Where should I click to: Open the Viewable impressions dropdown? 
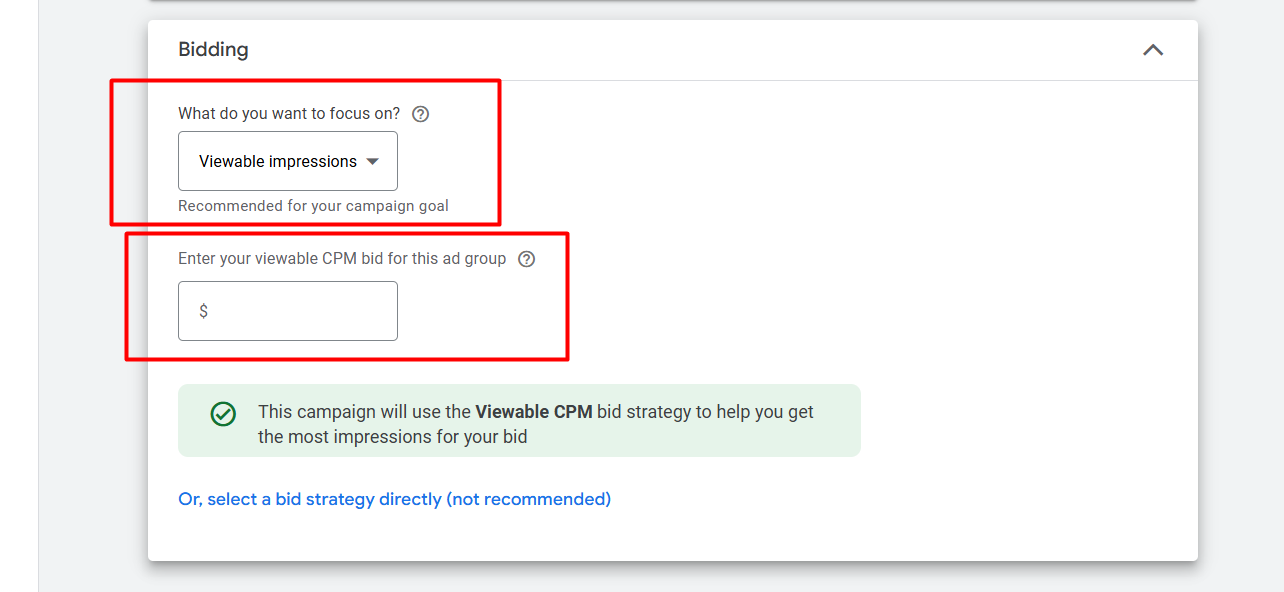tap(288, 161)
